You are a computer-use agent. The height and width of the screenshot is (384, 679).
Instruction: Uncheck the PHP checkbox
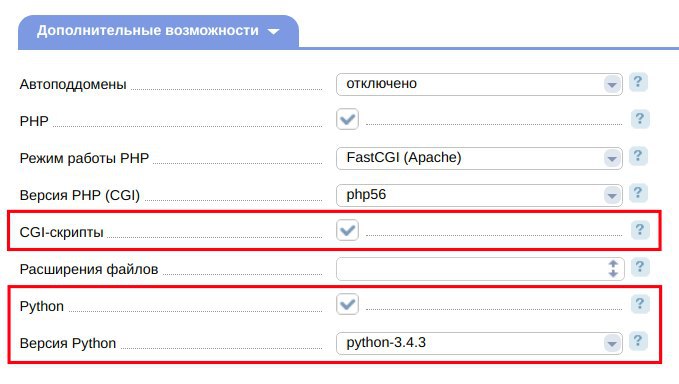347,119
